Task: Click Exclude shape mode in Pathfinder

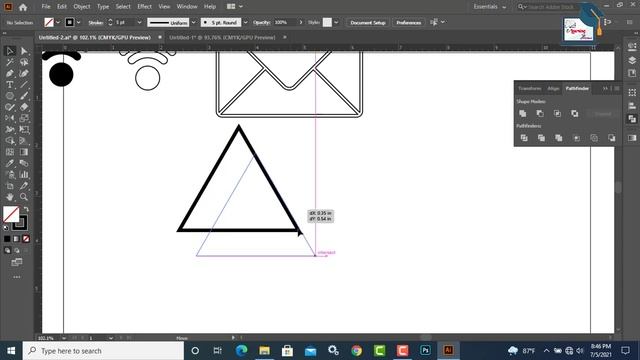Action: [x=575, y=113]
